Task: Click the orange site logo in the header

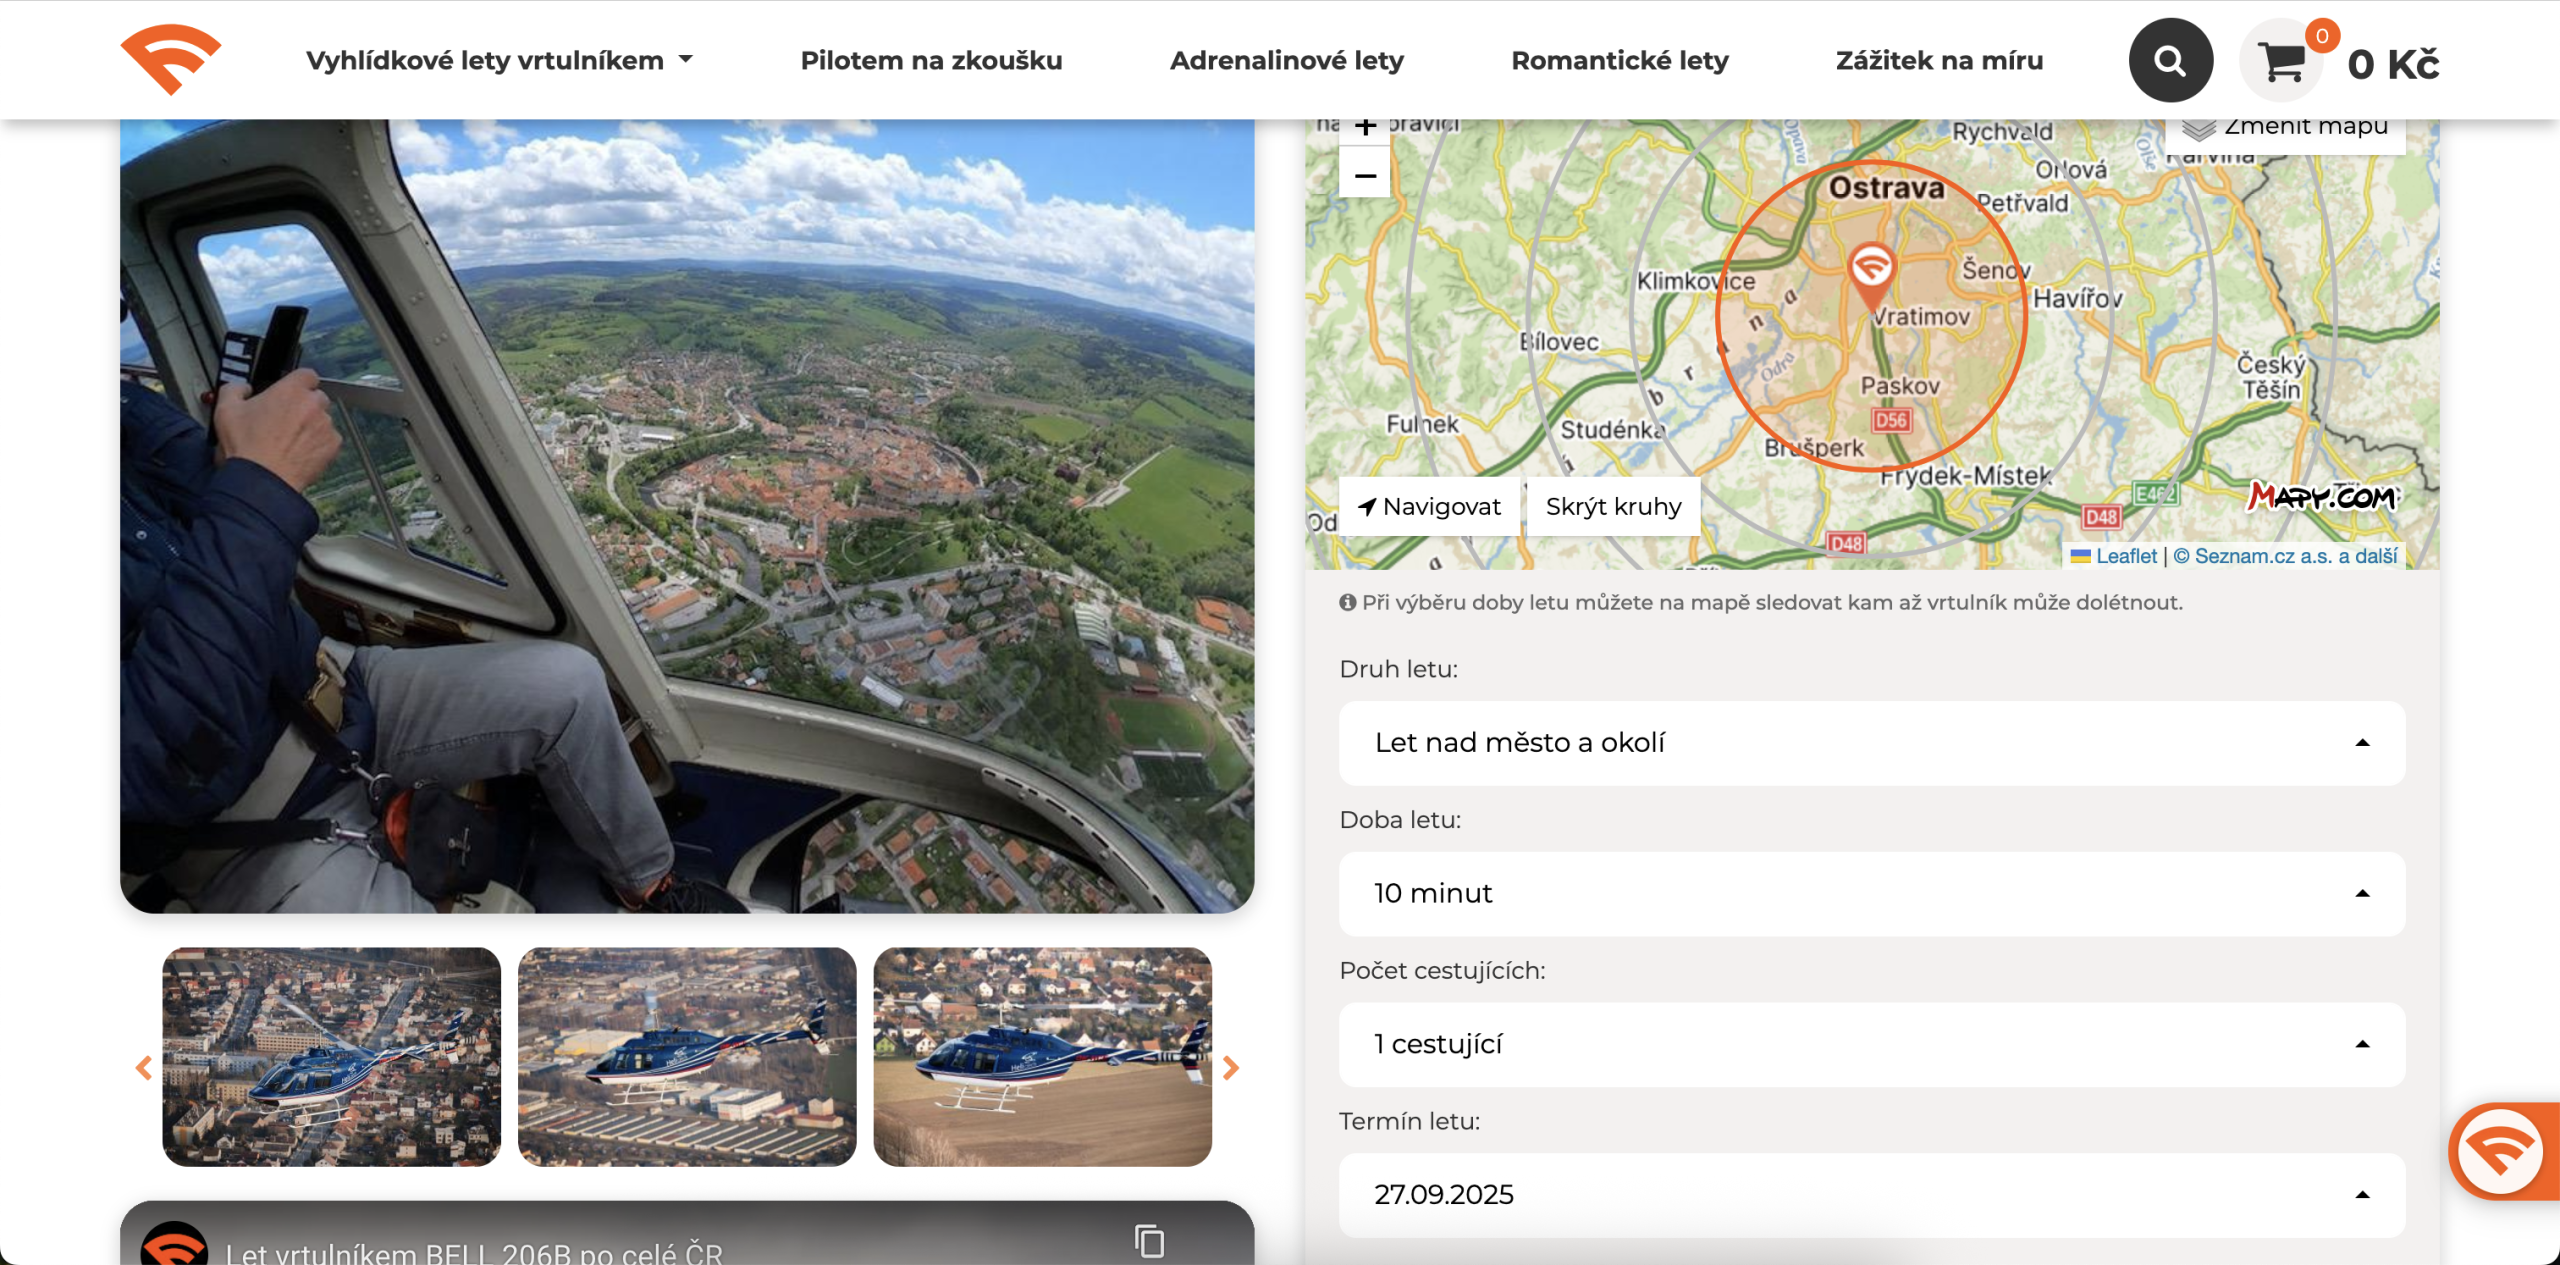Action: 170,60
